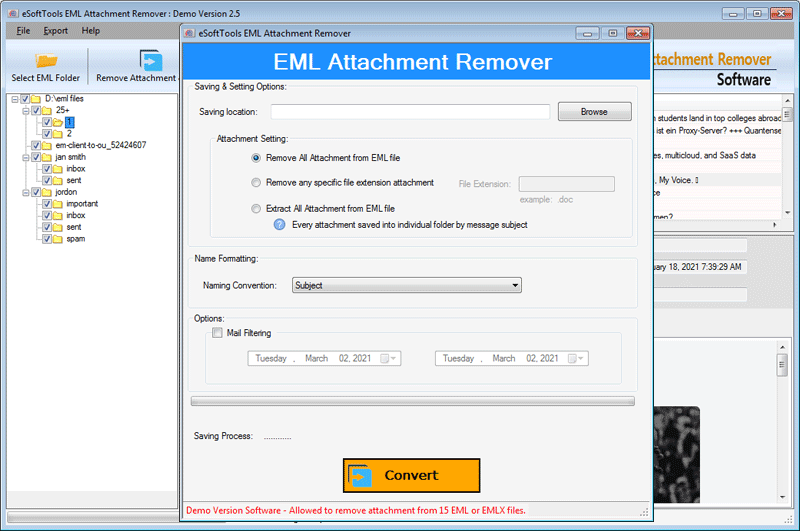Click the 7:39:29 AM date field
800x531 pixels.
pos(700,267)
